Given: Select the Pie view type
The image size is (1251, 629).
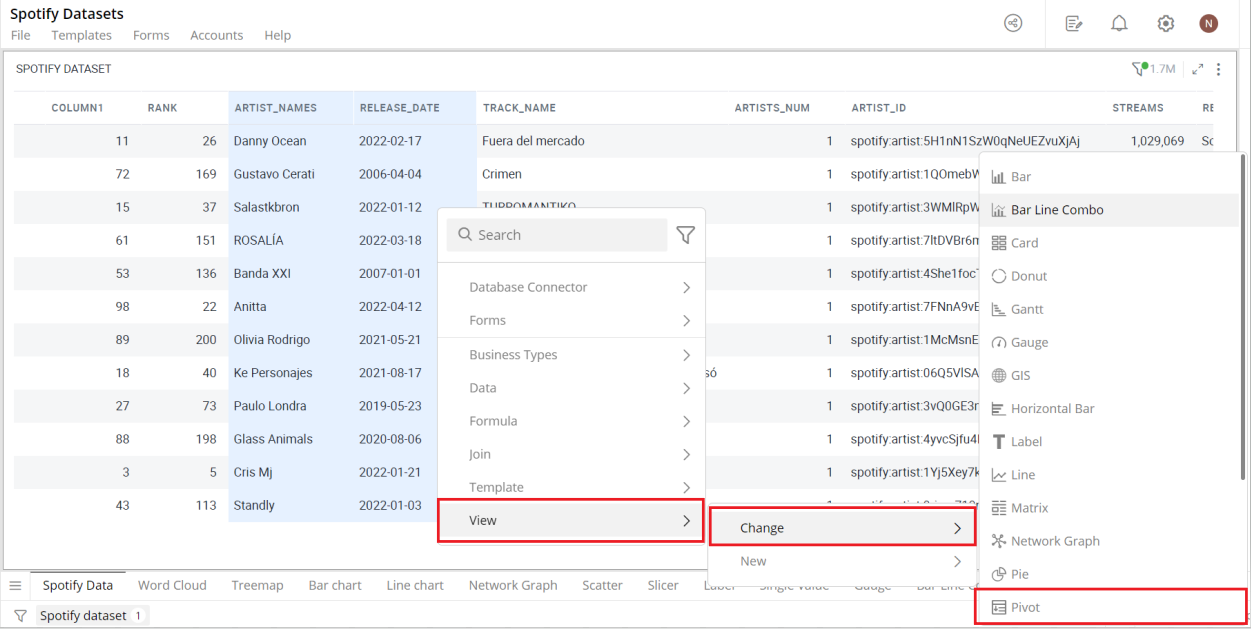Looking at the screenshot, I should [x=1108, y=574].
